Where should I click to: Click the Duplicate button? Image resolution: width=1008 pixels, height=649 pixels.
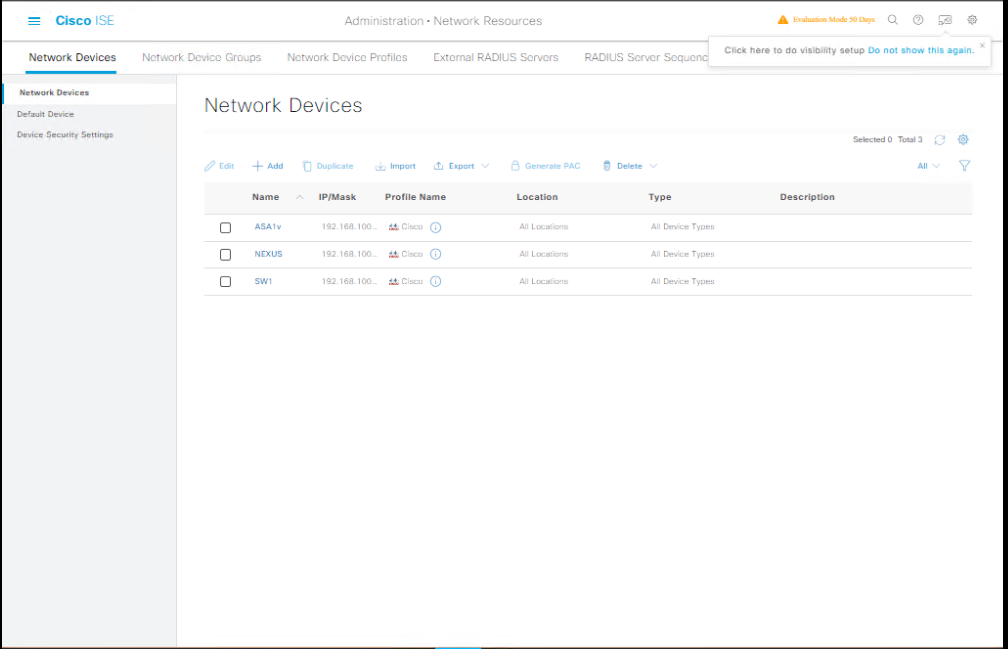click(x=328, y=166)
